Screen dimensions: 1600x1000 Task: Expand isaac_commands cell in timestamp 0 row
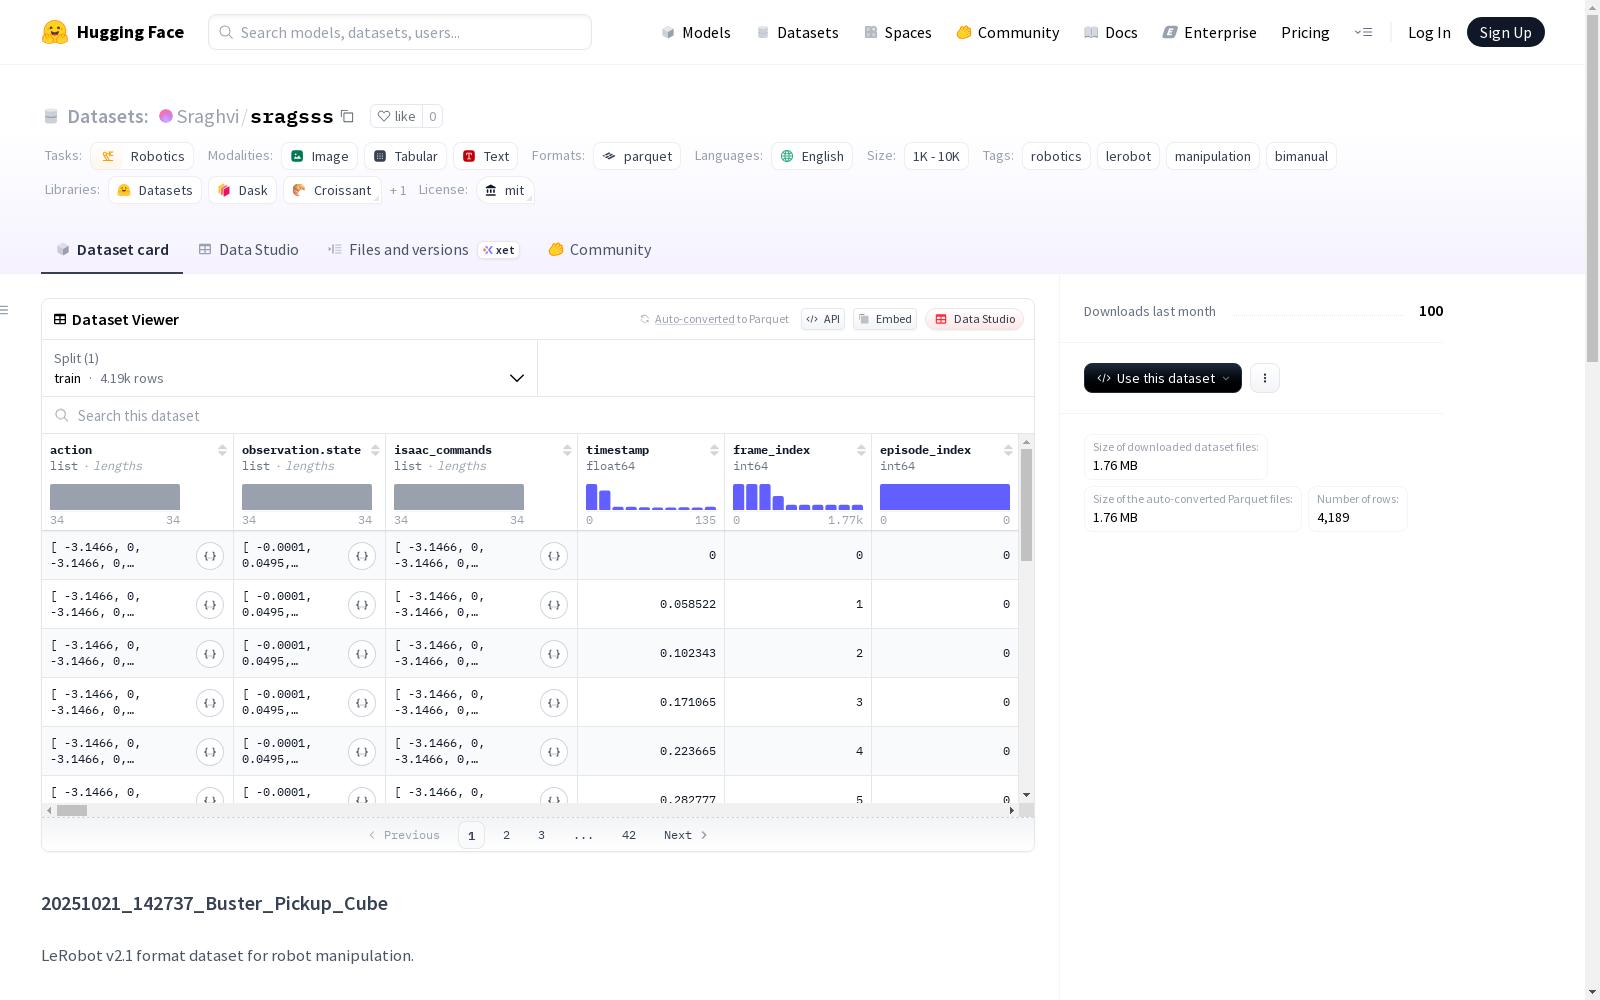[554, 556]
